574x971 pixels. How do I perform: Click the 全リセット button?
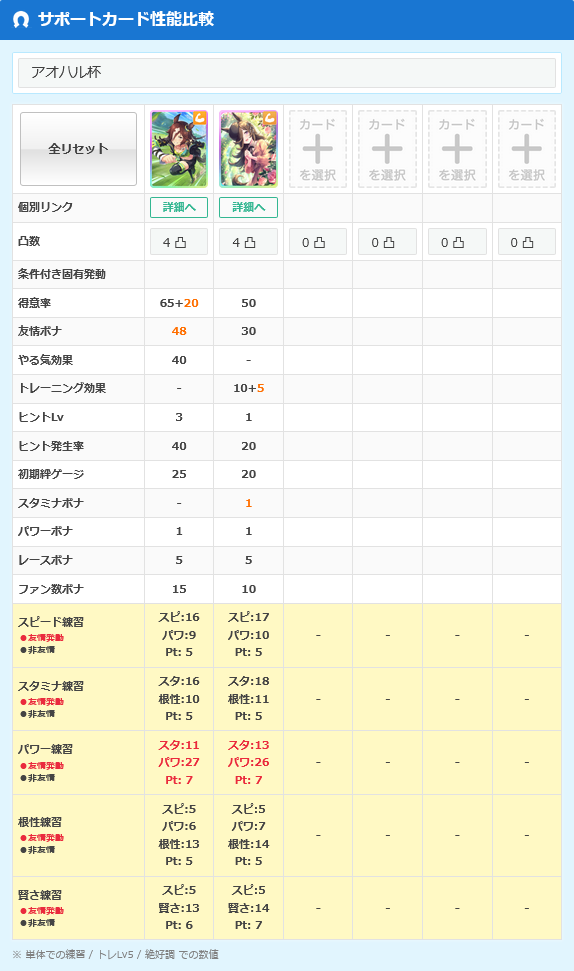pyautogui.click(x=79, y=149)
